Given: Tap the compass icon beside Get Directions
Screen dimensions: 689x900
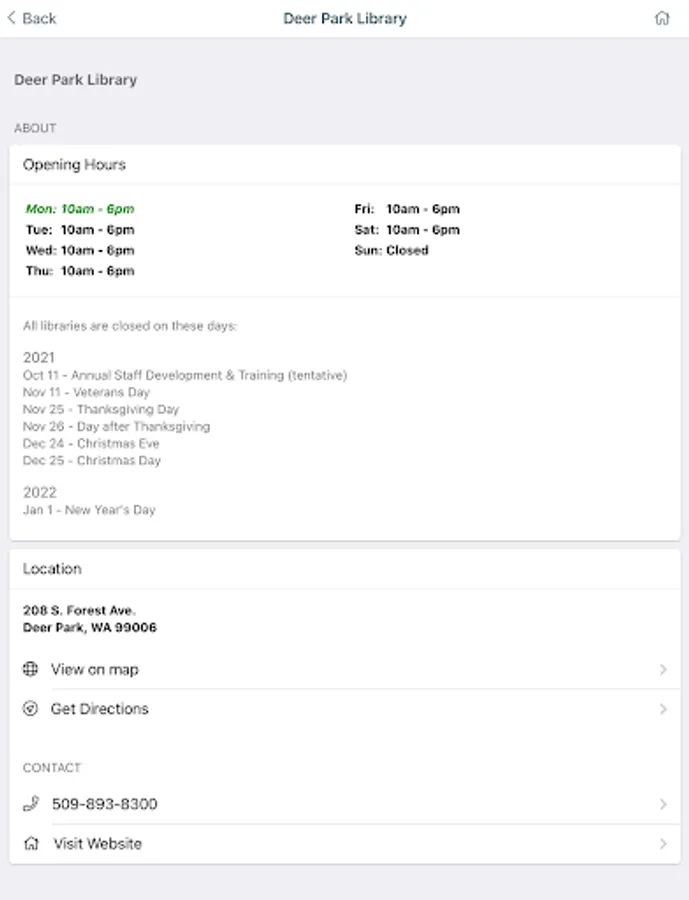Looking at the screenshot, I should tap(31, 709).
